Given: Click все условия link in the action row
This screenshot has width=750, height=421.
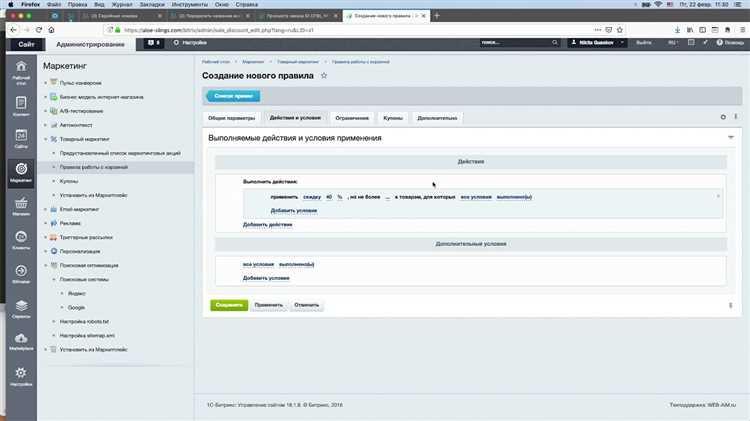Looking at the screenshot, I should [476, 197].
